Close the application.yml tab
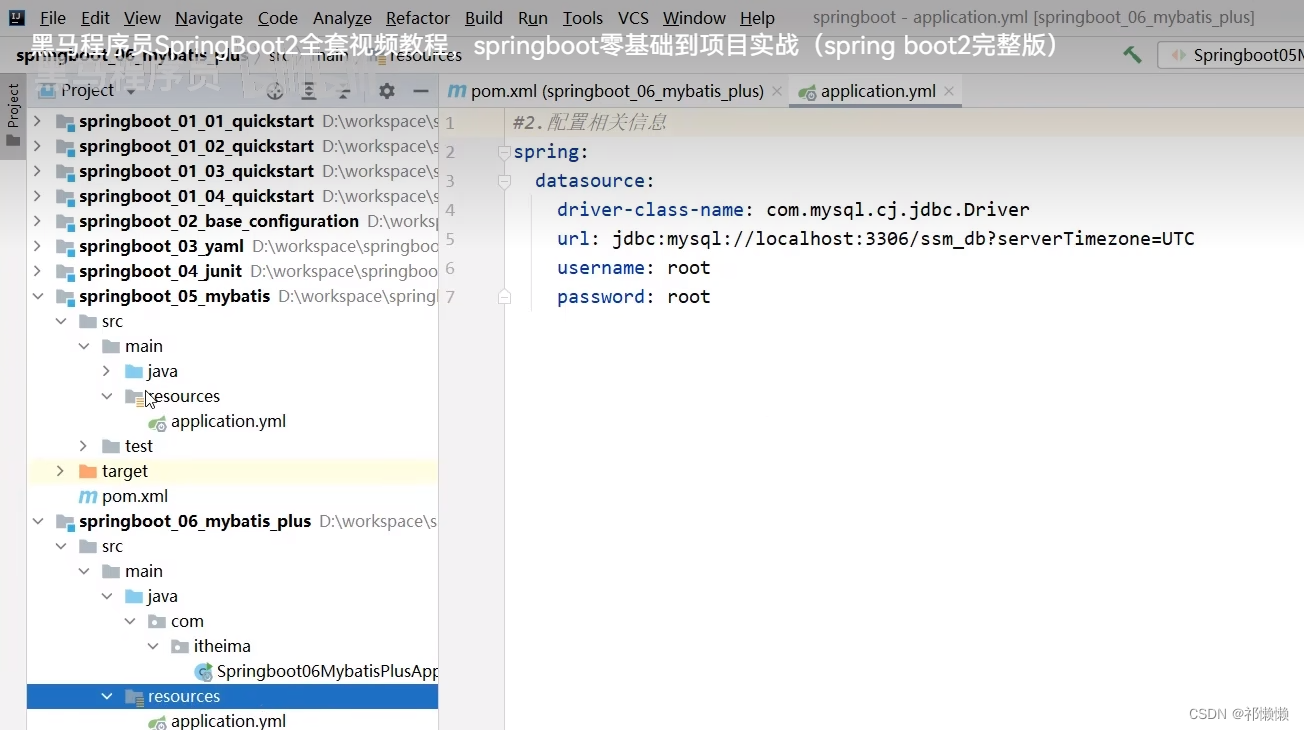The image size is (1304, 730). [948, 90]
